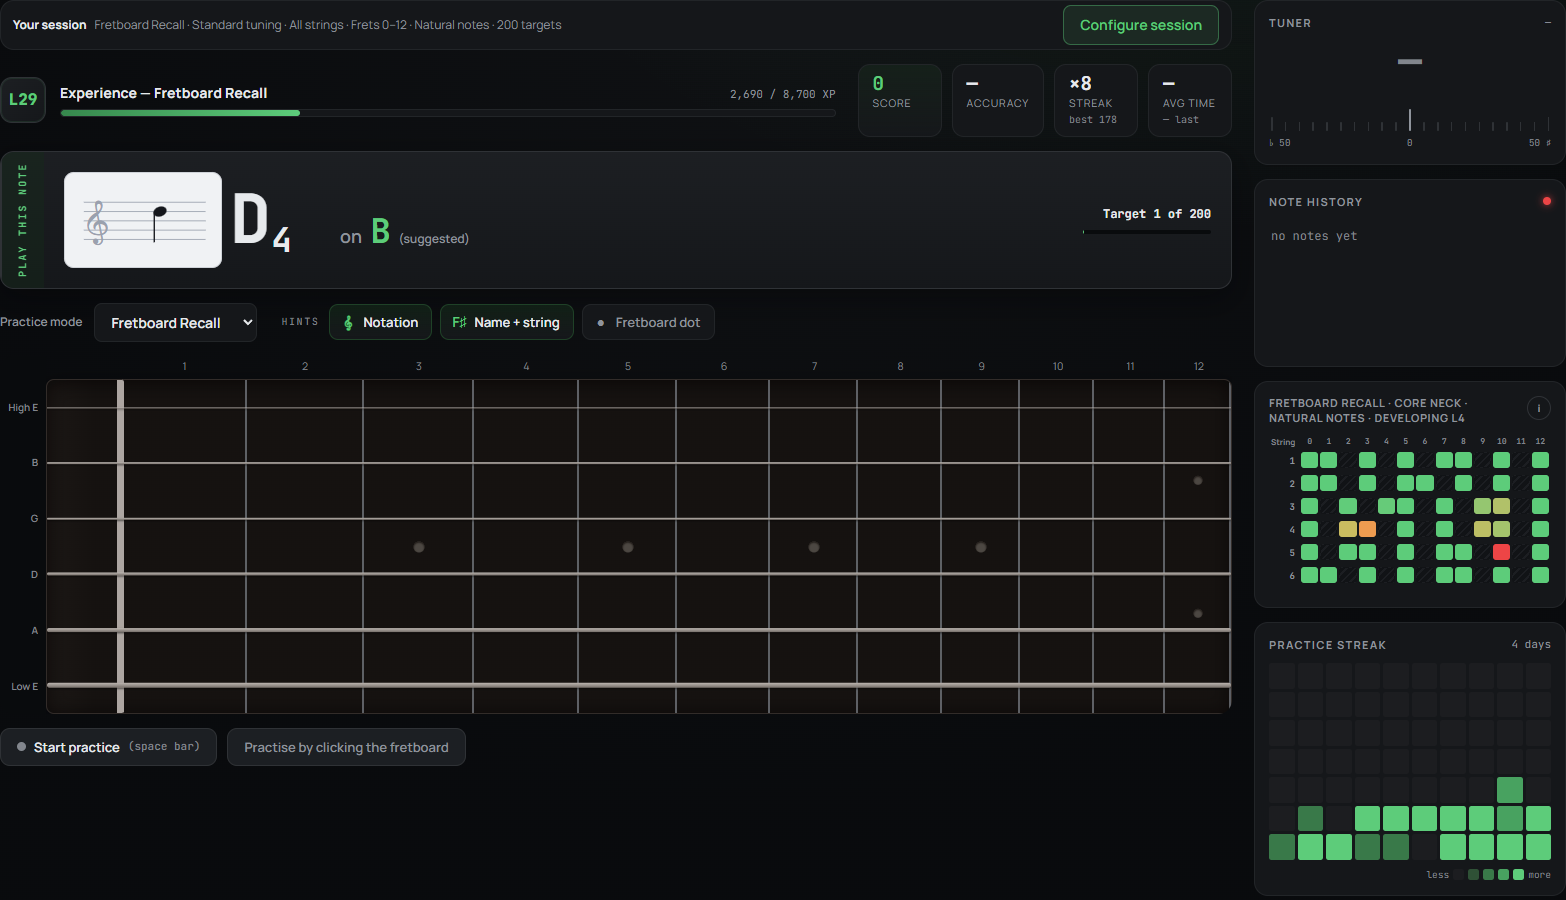Select heatmap cell string 1 fret 12
Image resolution: width=1566 pixels, height=900 pixels.
pyautogui.click(x=1540, y=460)
